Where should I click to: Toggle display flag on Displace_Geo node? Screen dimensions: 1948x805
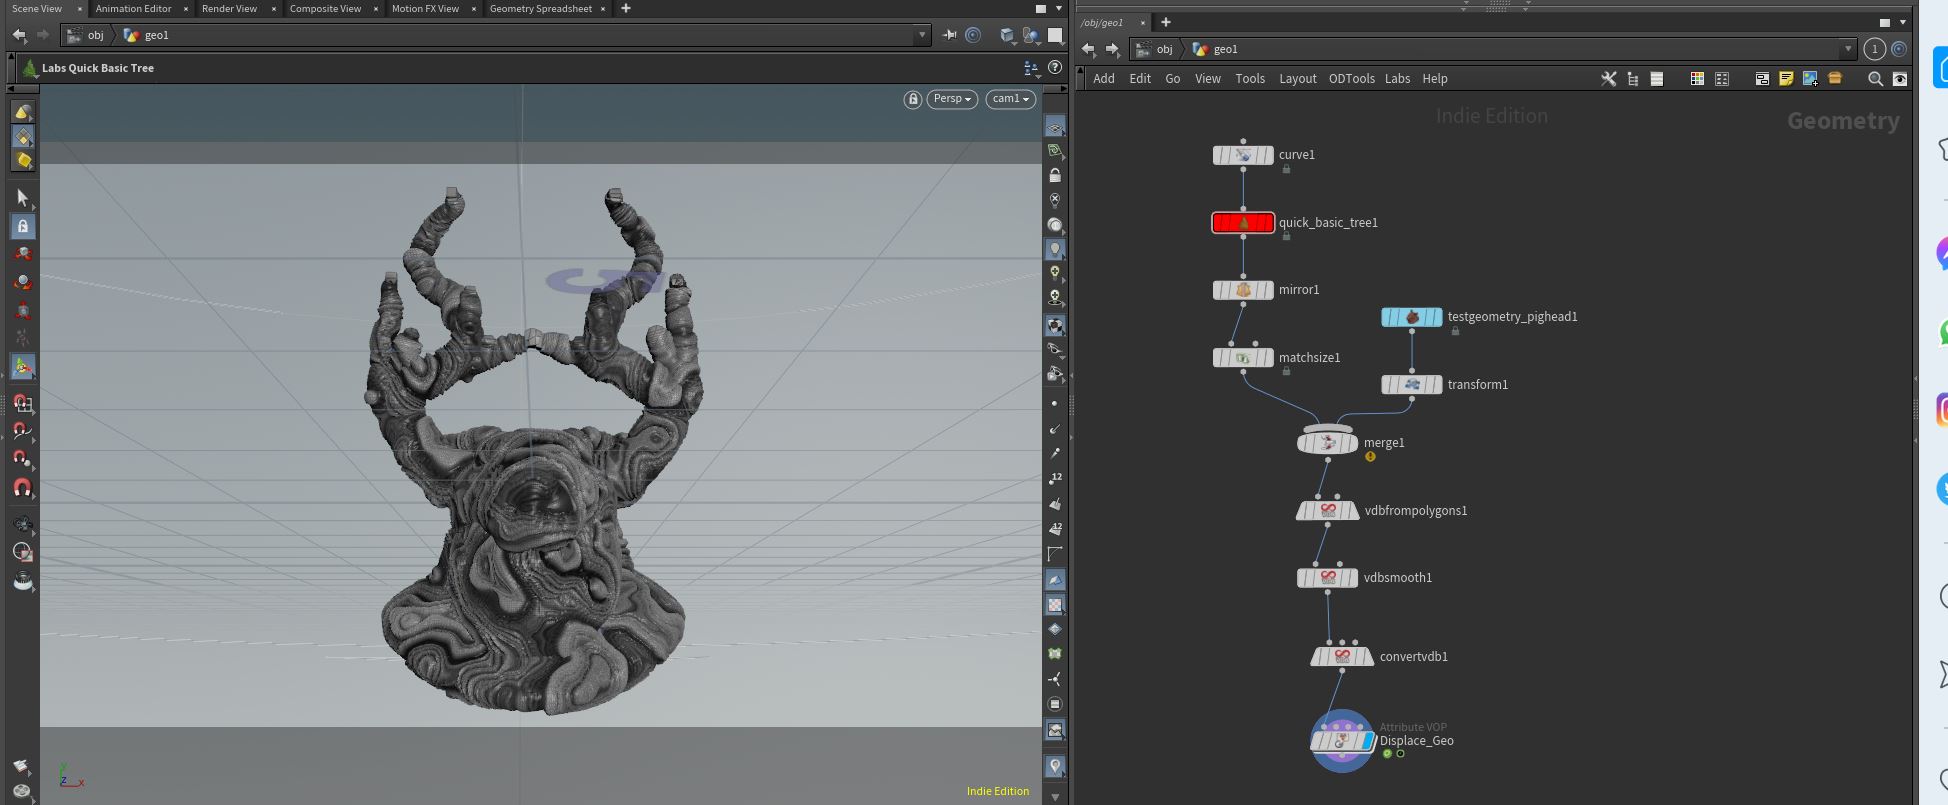1369,741
